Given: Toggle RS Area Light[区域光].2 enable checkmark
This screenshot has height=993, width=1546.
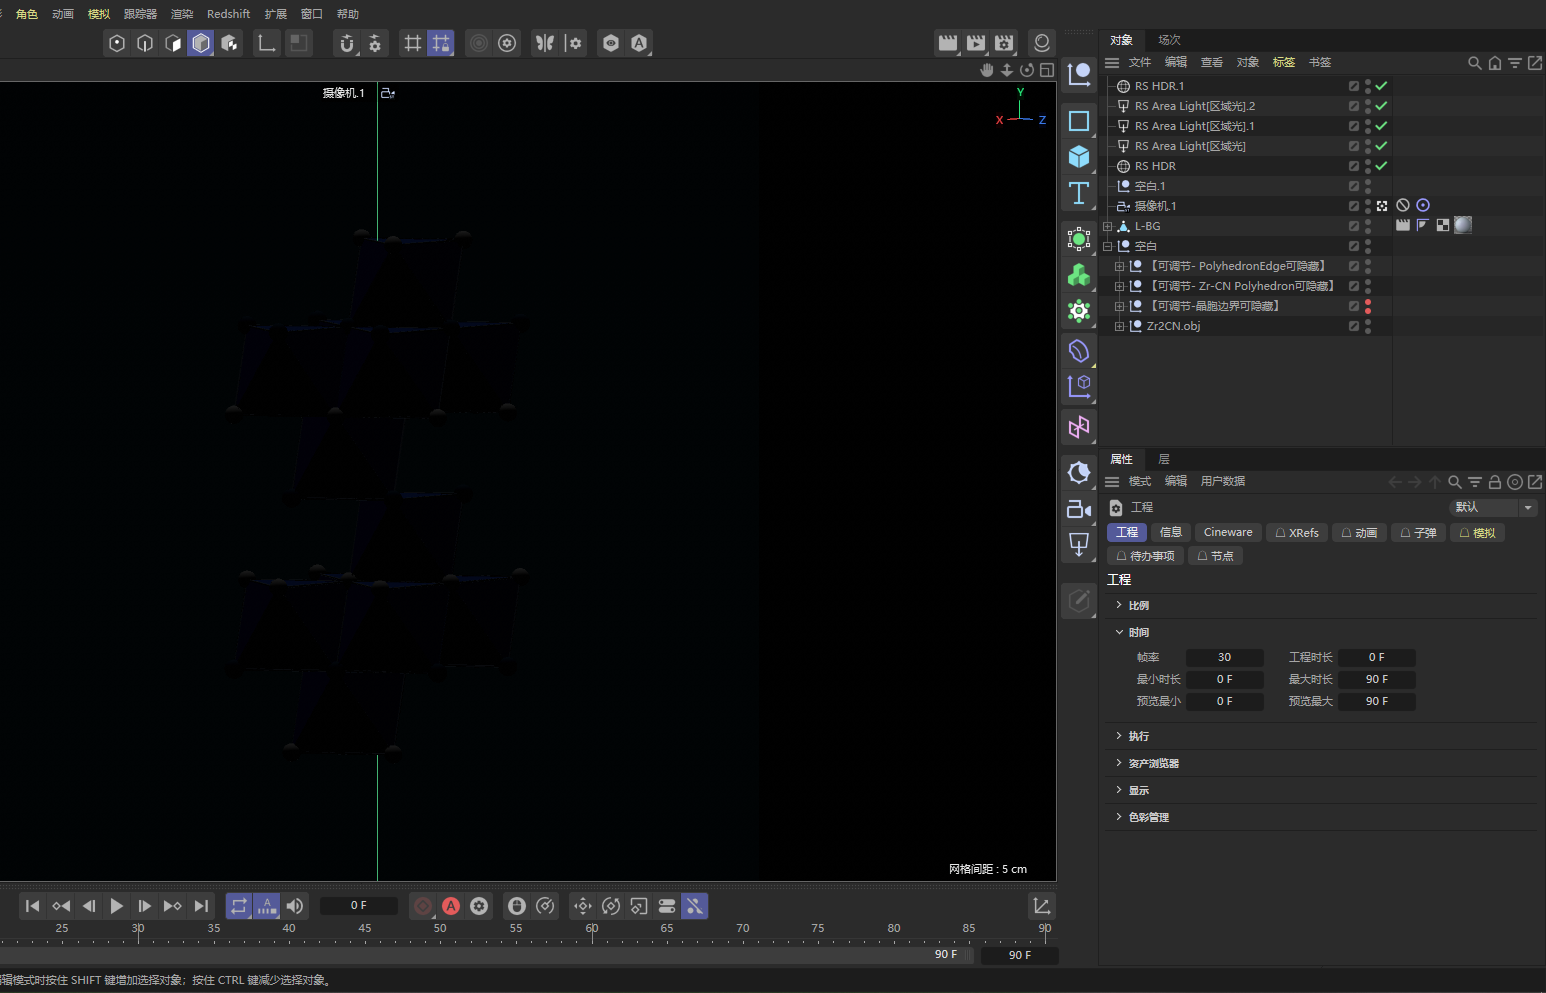Looking at the screenshot, I should pos(1381,106).
